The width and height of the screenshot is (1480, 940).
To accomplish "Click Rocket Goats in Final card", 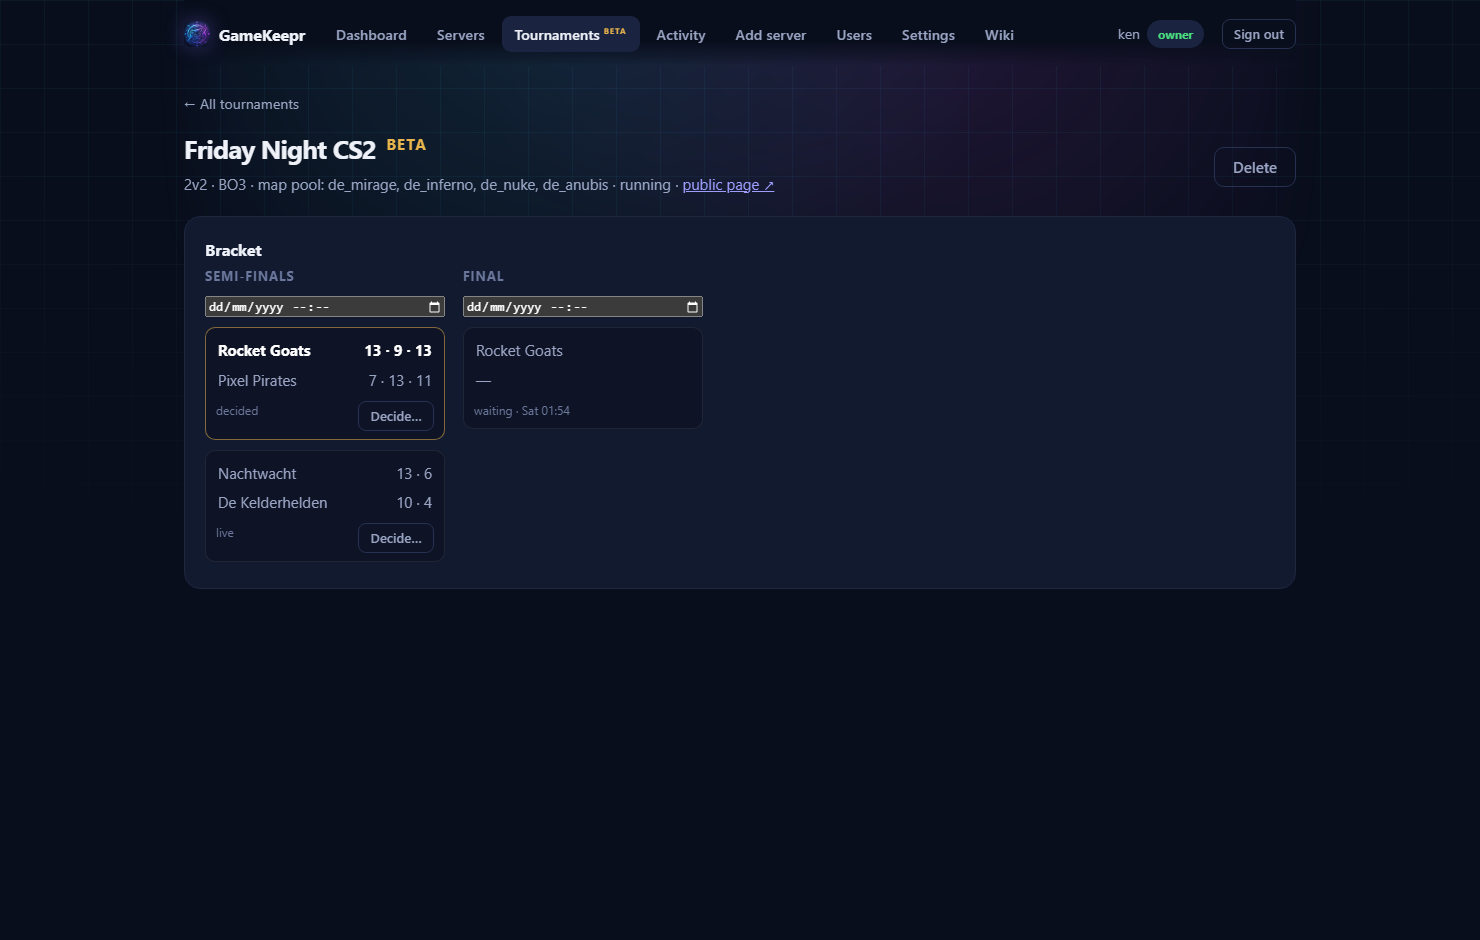I will (x=519, y=351).
